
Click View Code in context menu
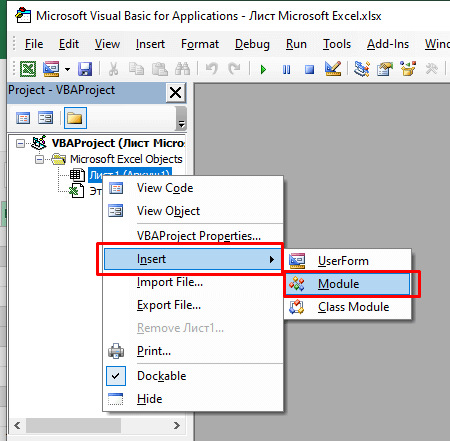[165, 188]
